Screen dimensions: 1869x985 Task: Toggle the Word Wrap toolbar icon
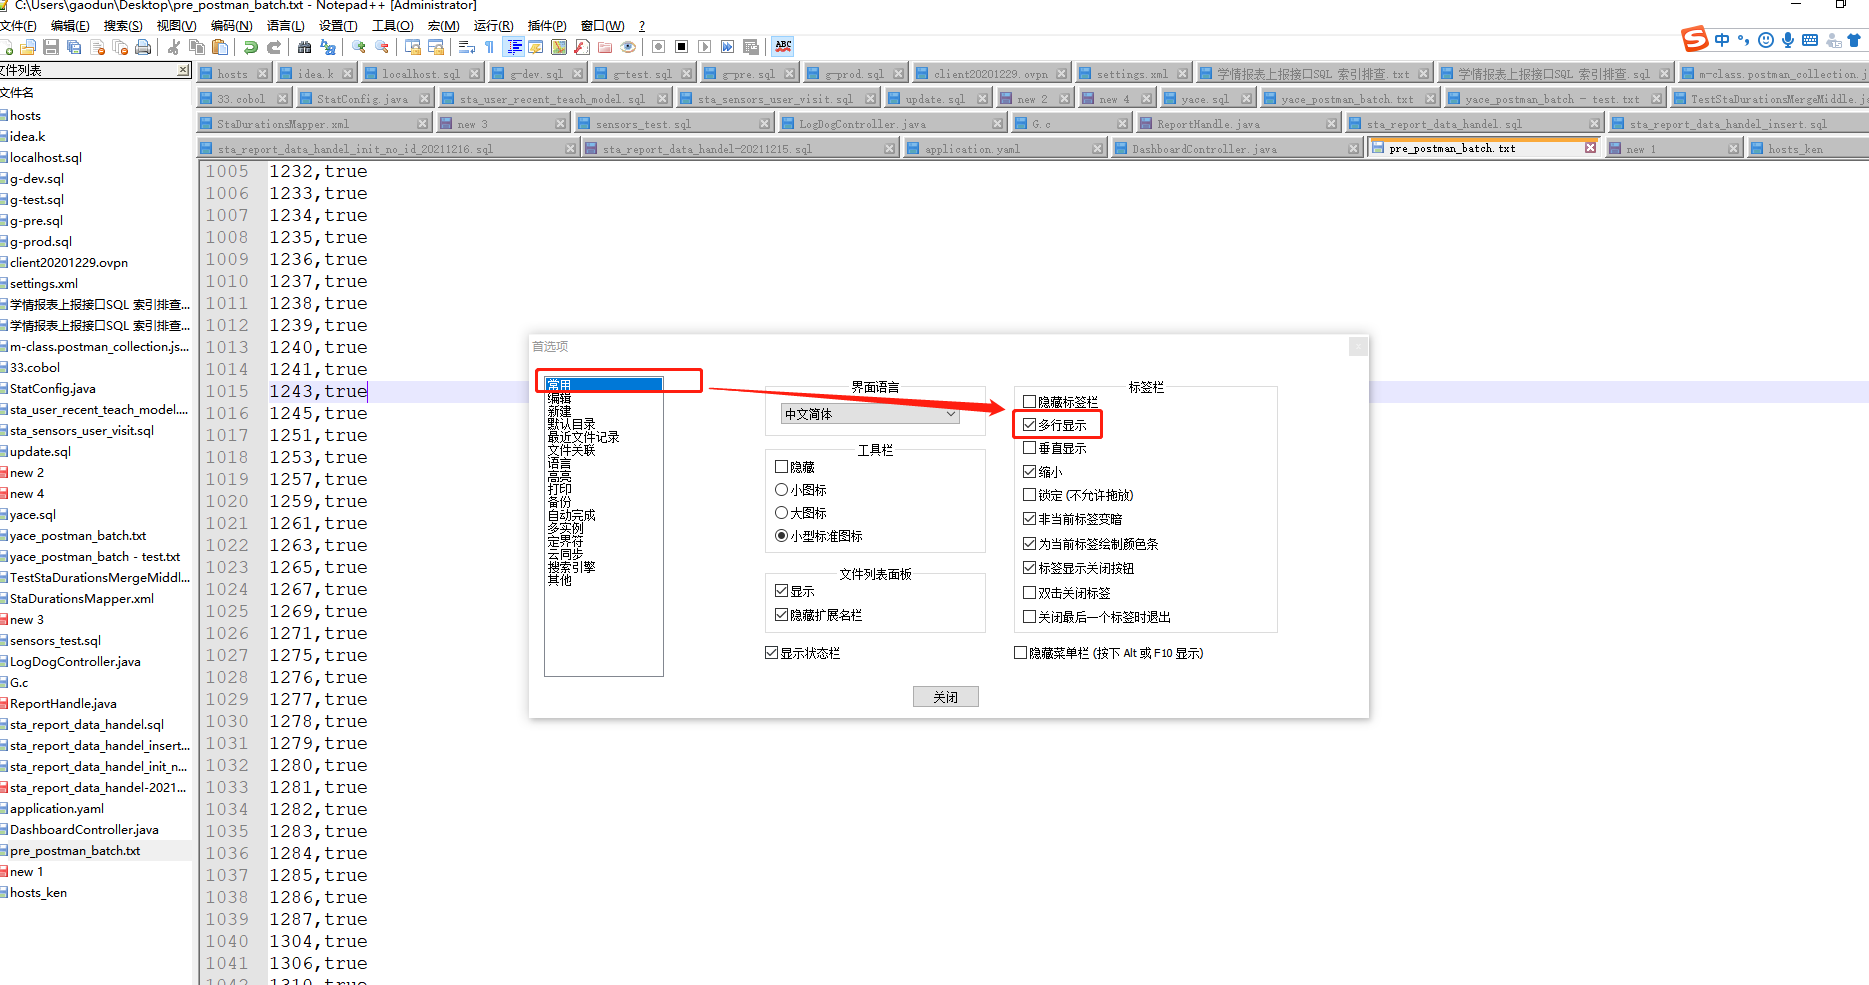tap(468, 46)
